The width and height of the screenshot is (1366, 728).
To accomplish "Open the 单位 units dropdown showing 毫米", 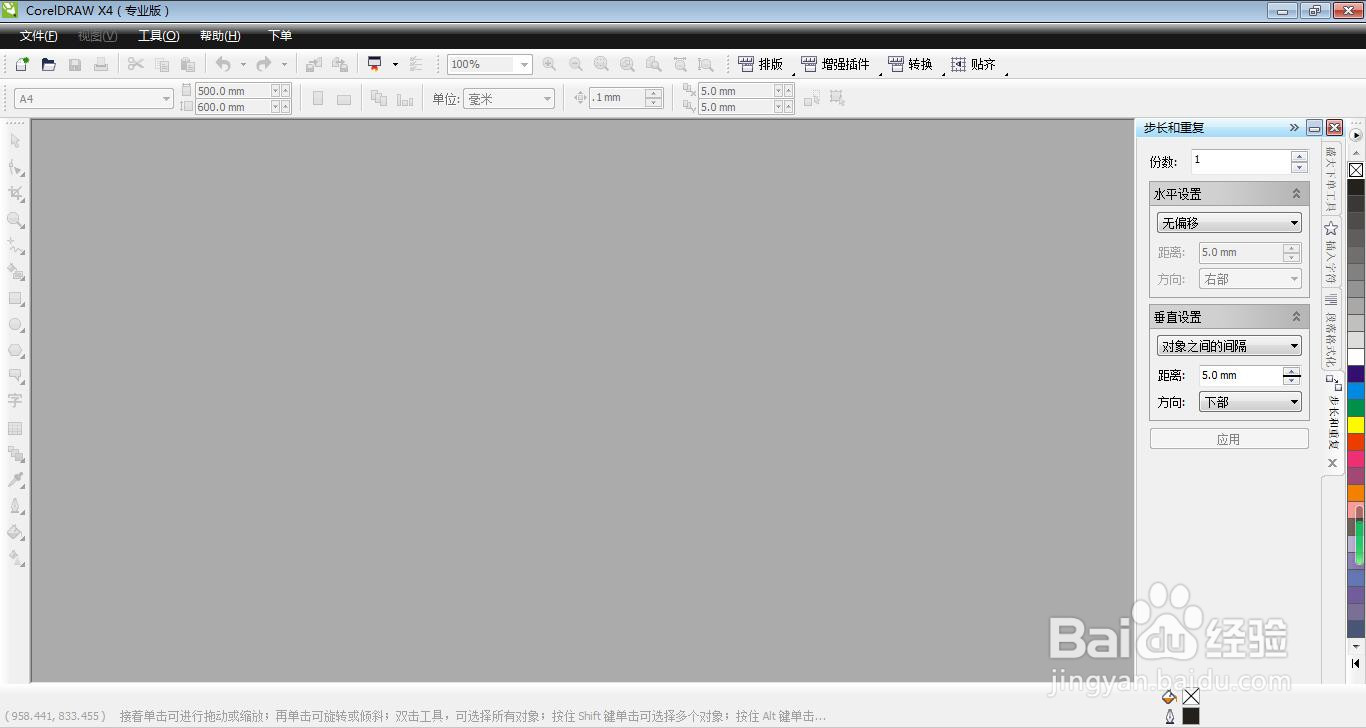I will point(545,98).
